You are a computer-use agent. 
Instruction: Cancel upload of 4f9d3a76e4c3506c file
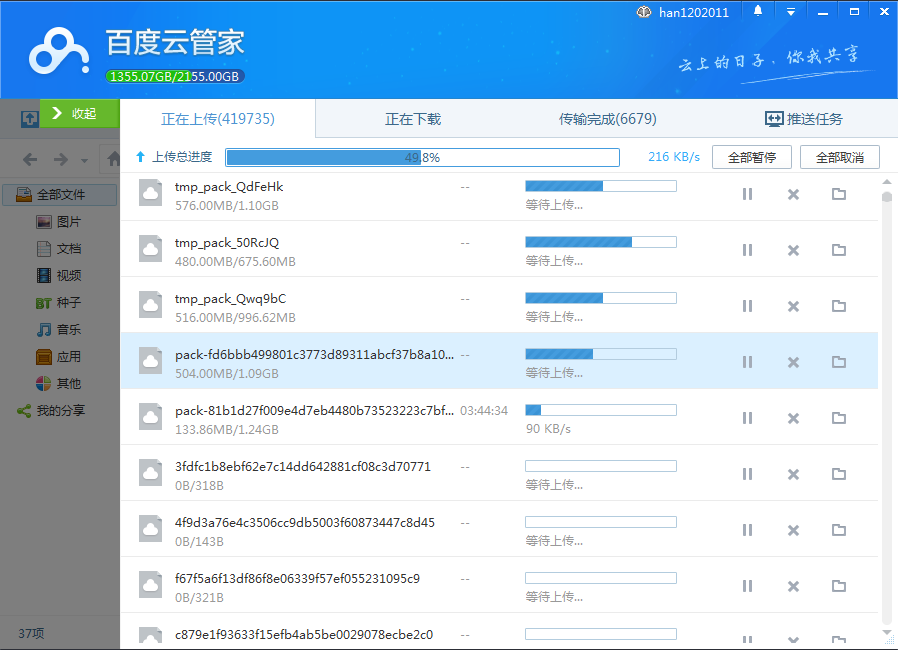pos(793,530)
